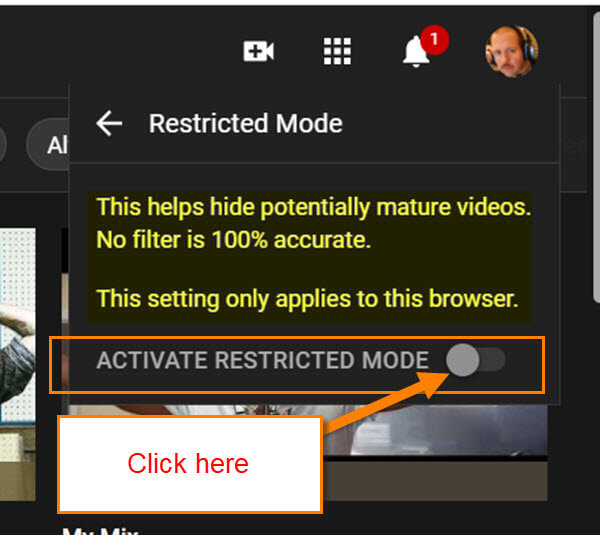Open the video thumbnail on the left edge

pos(18,364)
